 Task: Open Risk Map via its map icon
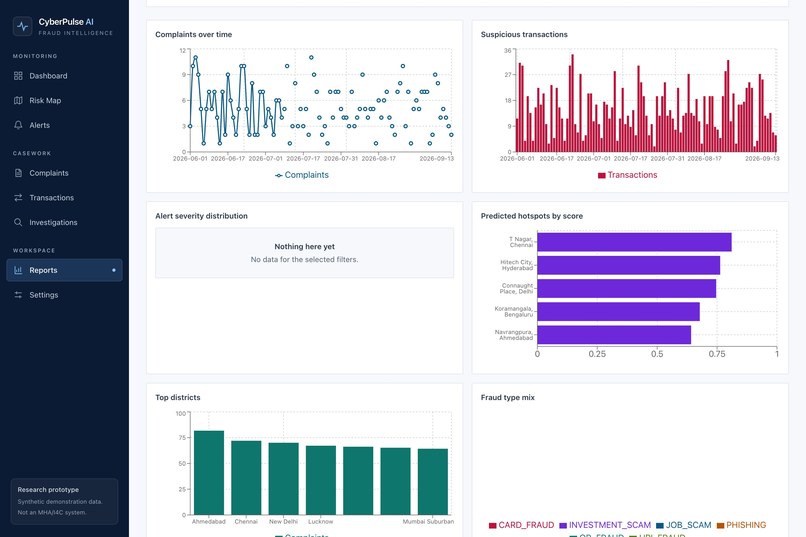tap(18, 101)
